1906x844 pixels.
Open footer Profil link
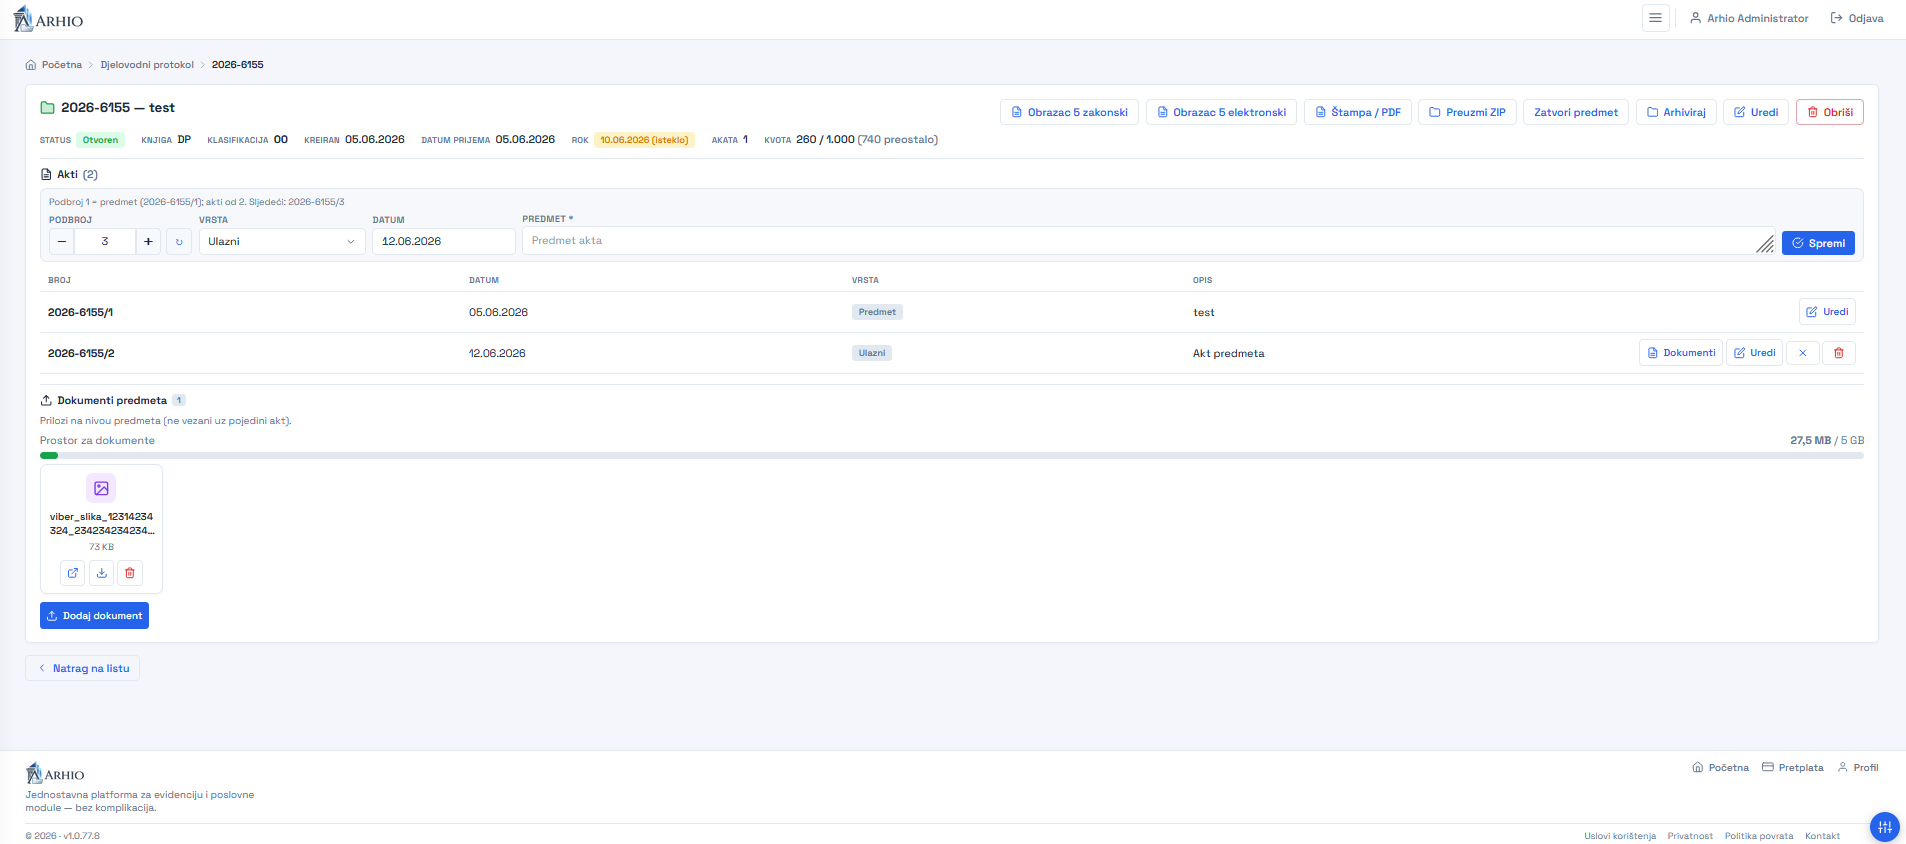coord(1858,768)
